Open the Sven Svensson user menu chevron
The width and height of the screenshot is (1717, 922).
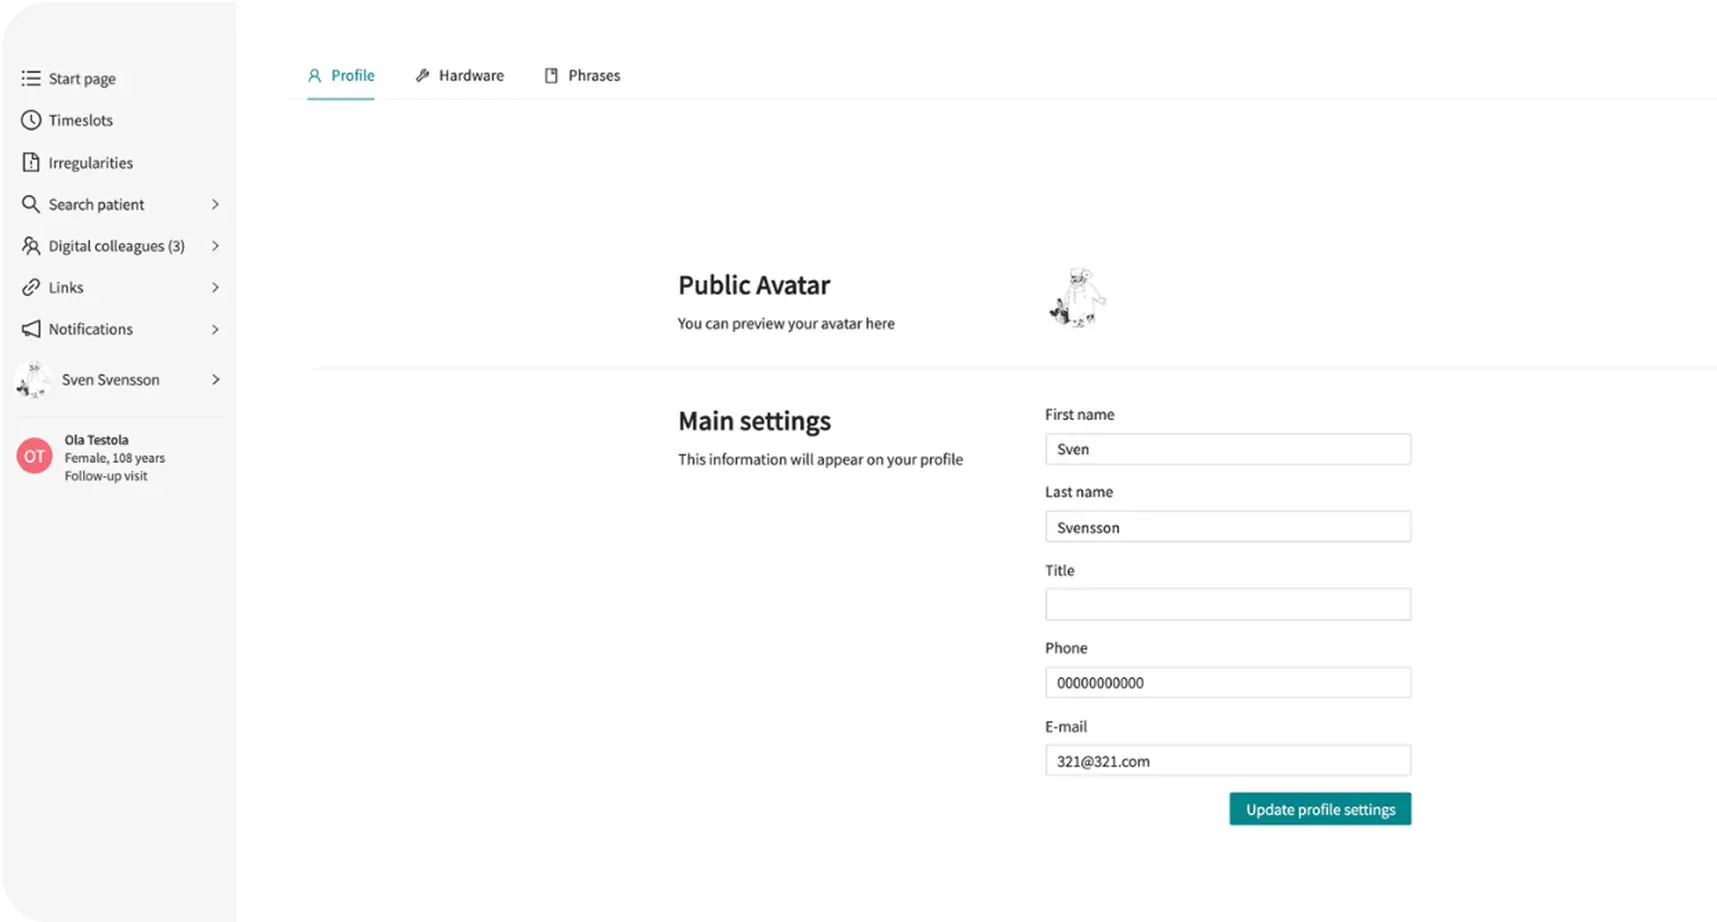[215, 380]
